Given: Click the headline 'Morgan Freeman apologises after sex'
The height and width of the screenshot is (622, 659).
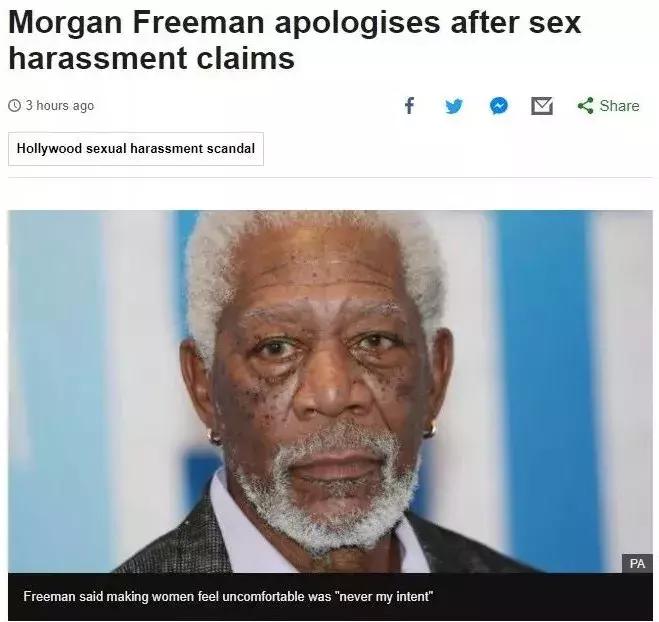Looking at the screenshot, I should pyautogui.click(x=295, y=21).
